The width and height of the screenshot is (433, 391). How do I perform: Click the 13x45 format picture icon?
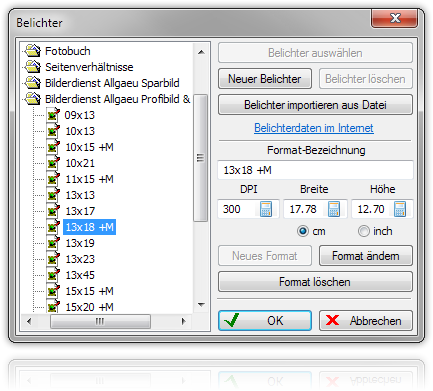tap(53, 275)
